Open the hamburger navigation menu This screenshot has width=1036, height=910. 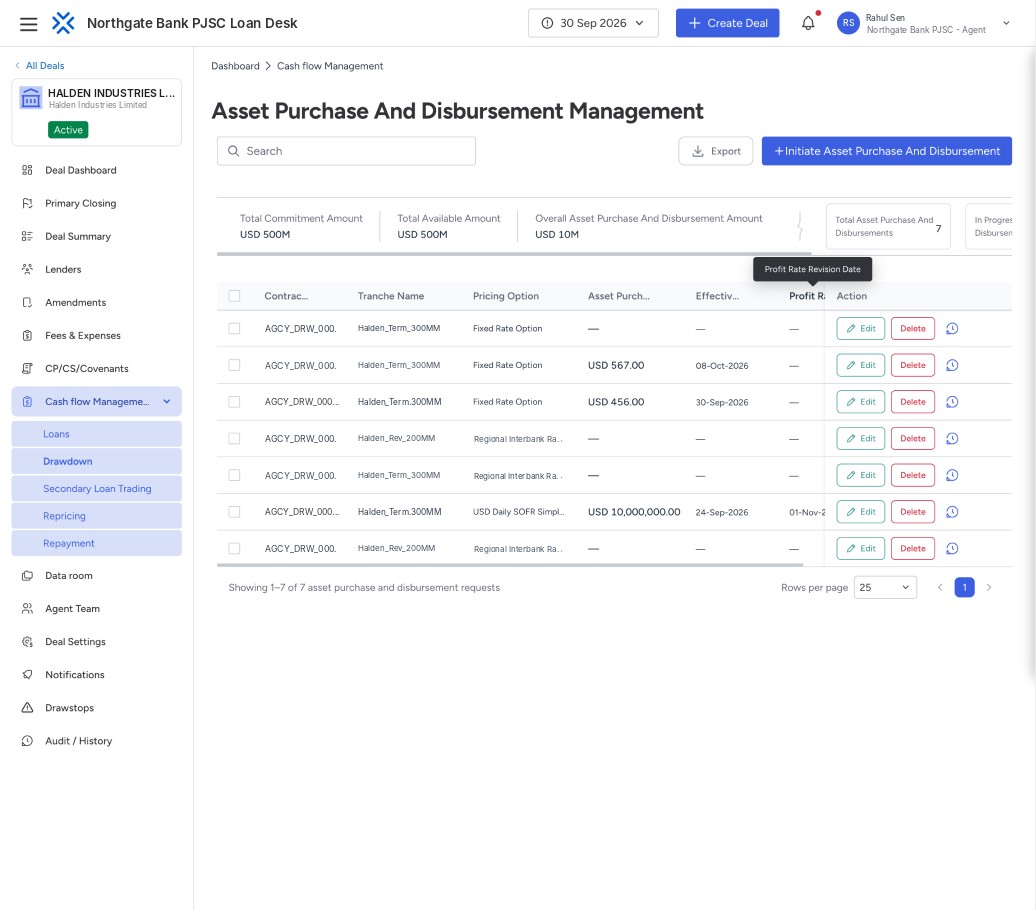pyautogui.click(x=28, y=24)
